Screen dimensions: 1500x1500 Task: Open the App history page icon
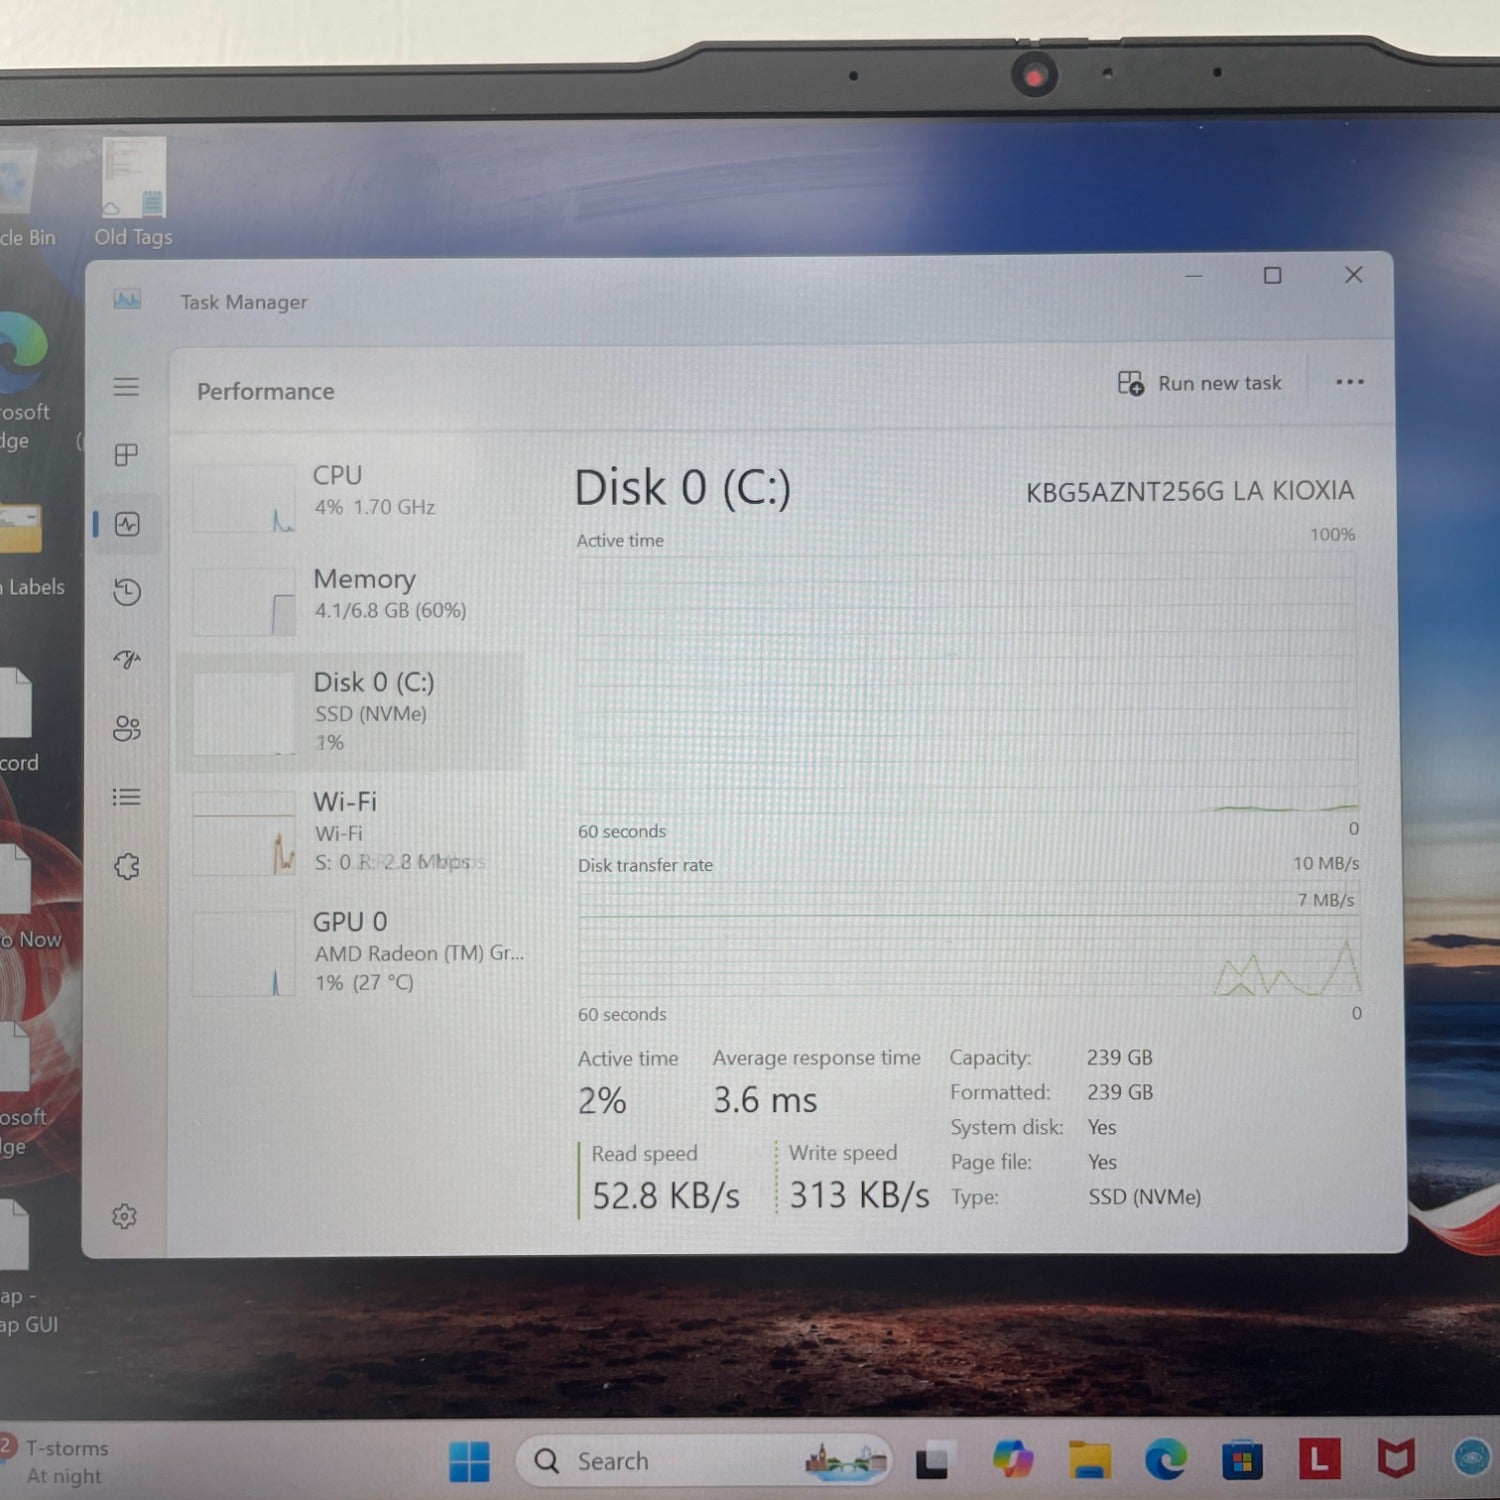[x=127, y=592]
